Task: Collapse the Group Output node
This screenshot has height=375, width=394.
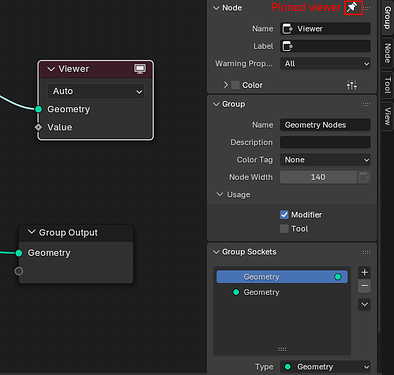Action: click(31, 232)
